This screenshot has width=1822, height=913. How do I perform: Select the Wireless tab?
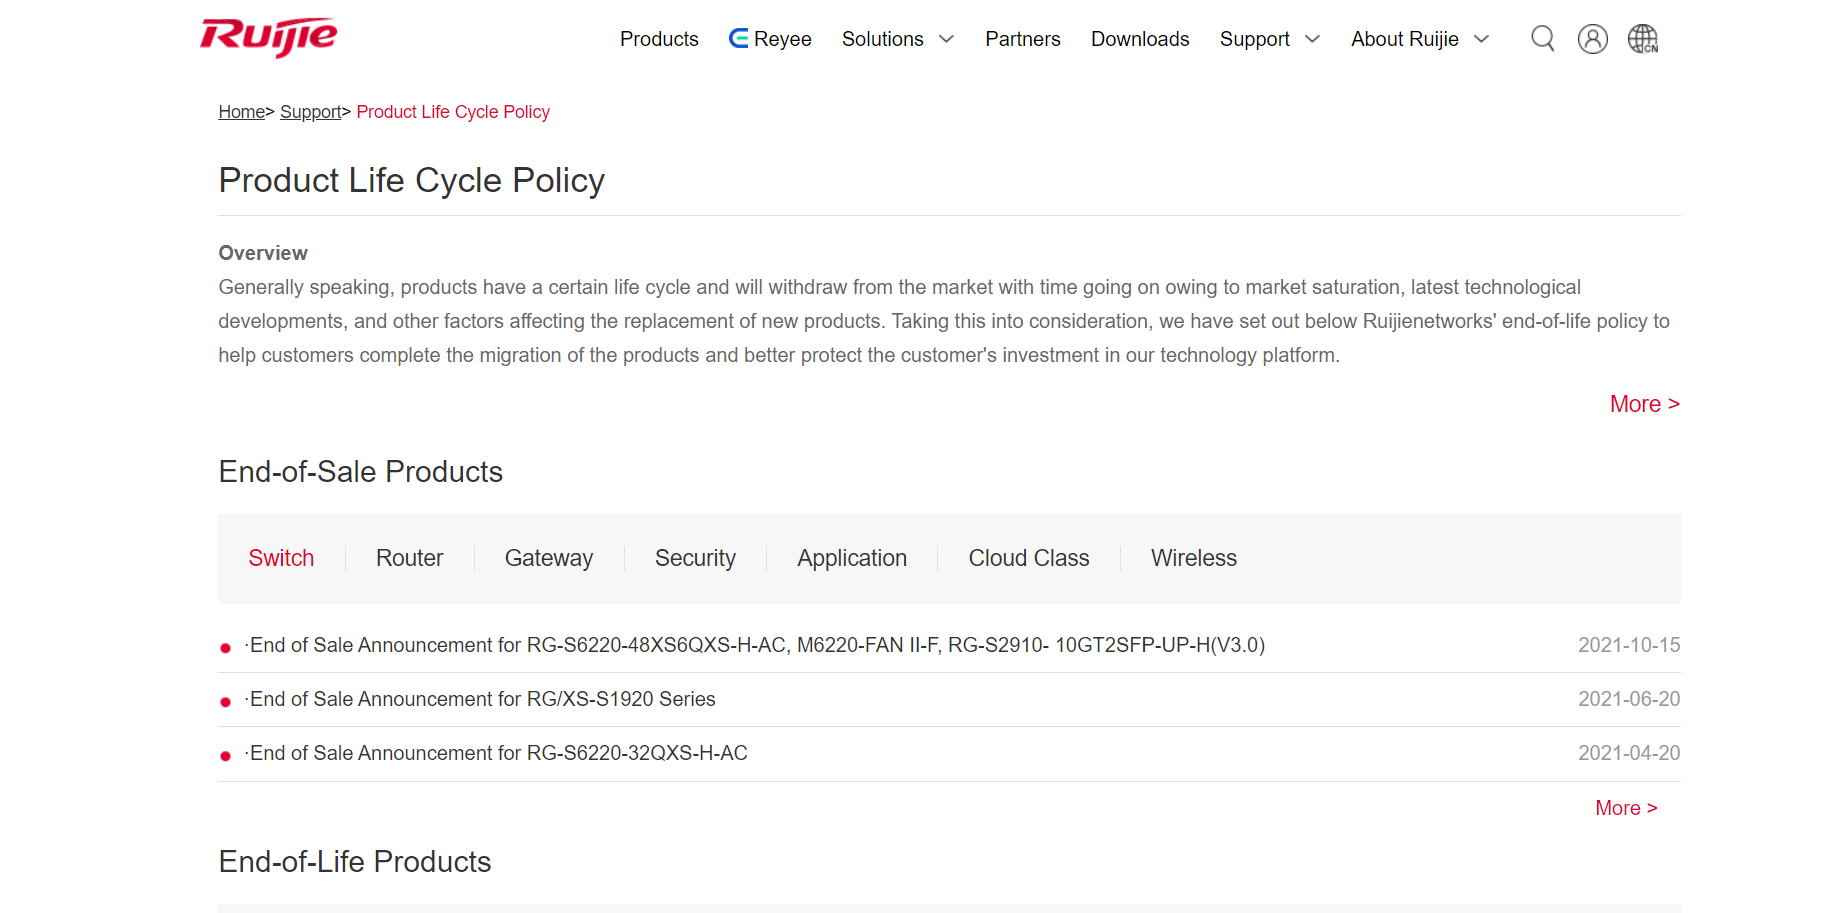[x=1194, y=558]
